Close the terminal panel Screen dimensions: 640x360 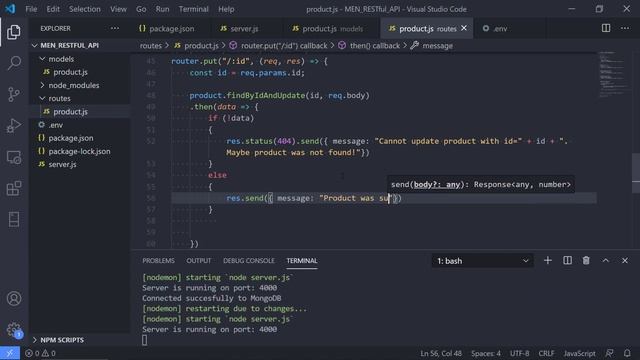point(625,260)
